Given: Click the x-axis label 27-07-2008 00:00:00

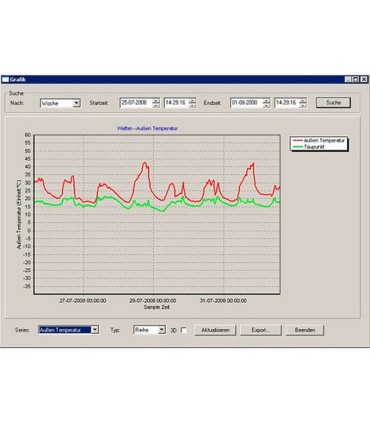Looking at the screenshot, I should point(83,301).
